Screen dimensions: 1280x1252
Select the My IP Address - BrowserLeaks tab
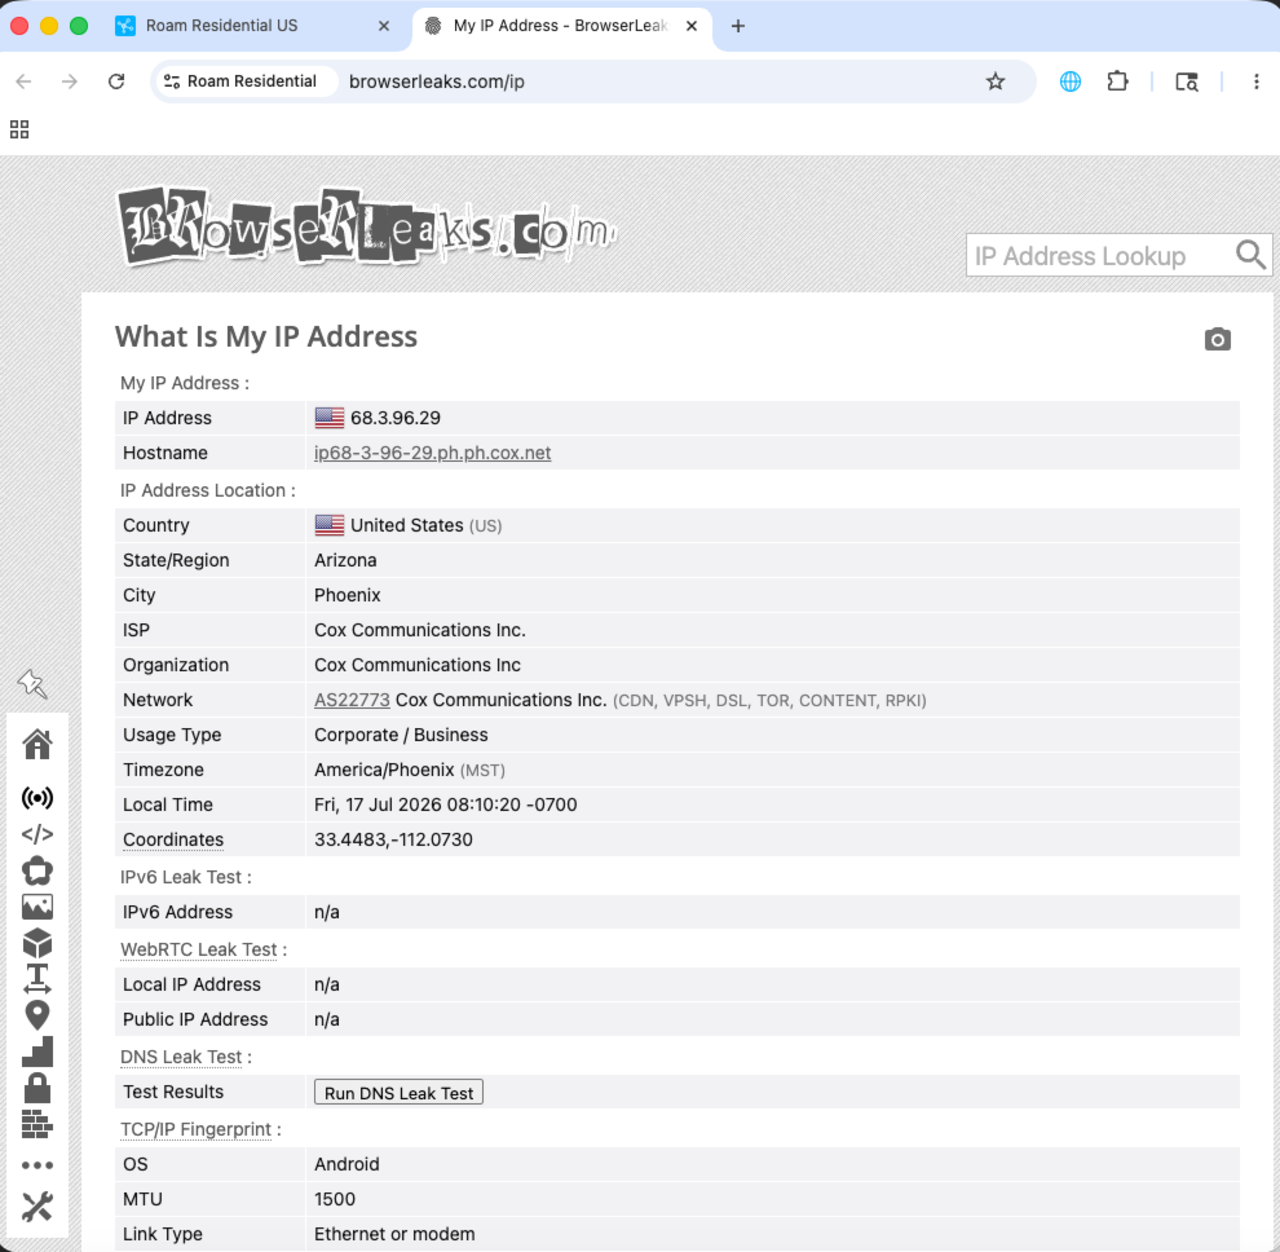click(x=560, y=26)
